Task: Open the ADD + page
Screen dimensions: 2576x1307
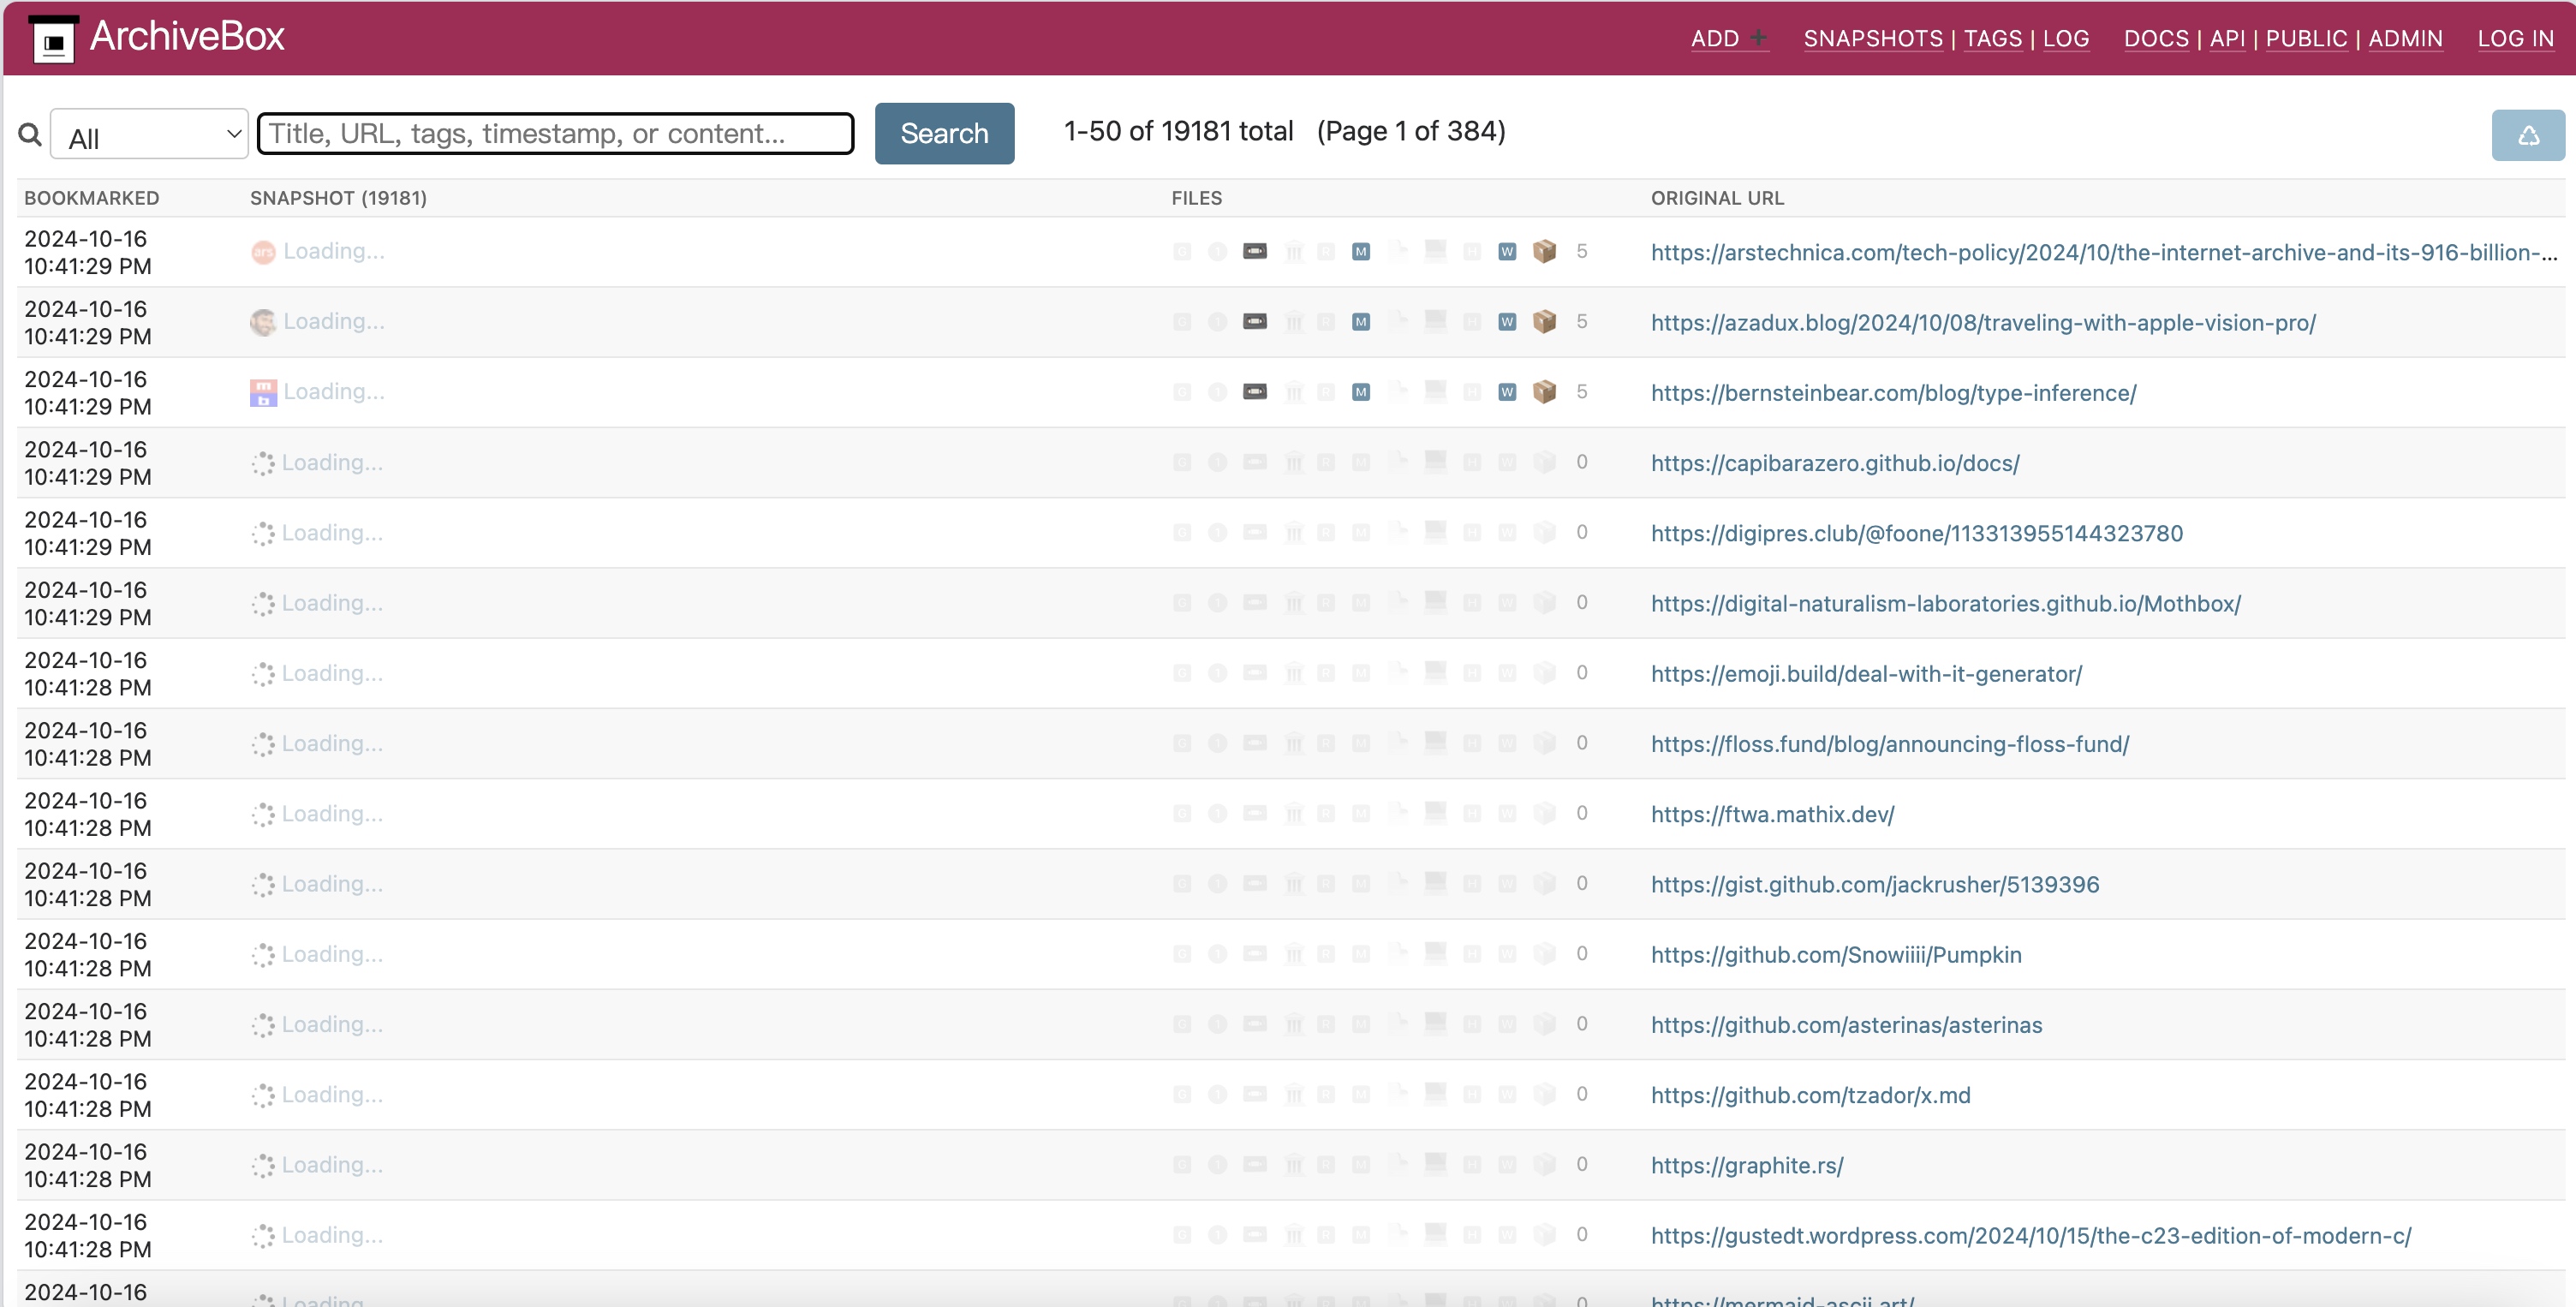Action: tap(1728, 38)
